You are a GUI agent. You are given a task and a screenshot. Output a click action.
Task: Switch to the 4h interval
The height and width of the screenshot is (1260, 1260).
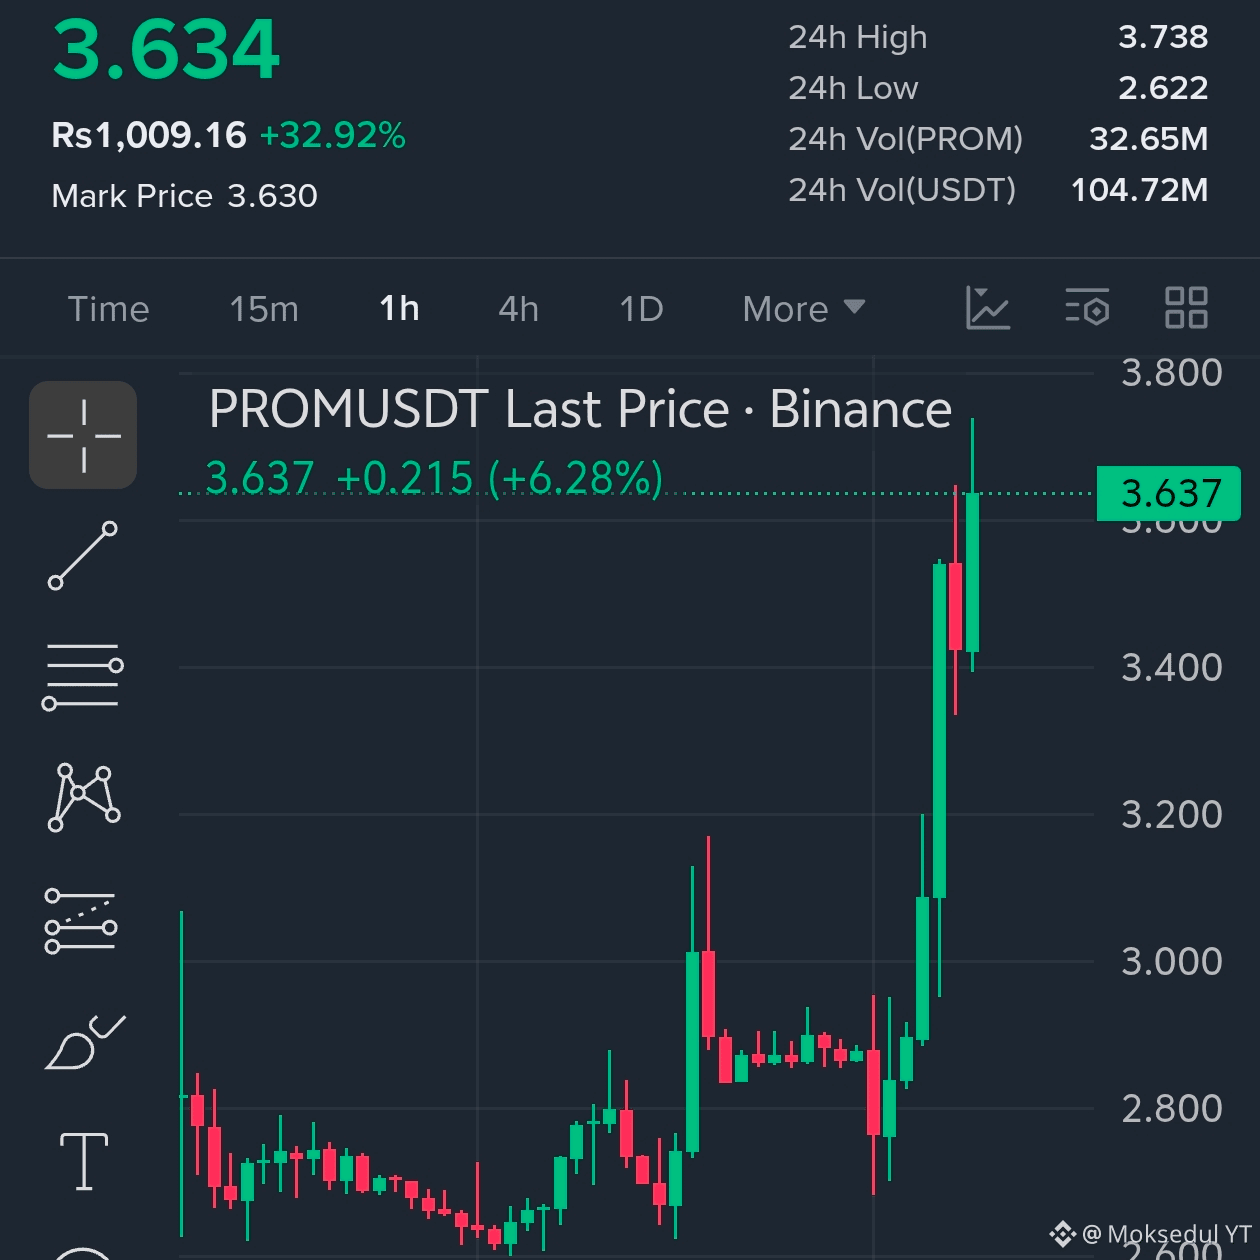[519, 309]
